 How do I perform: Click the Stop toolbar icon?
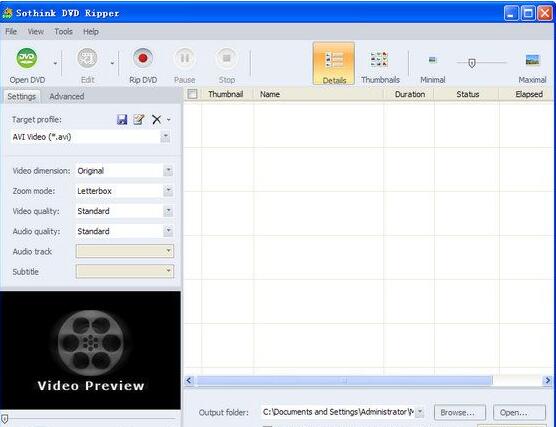click(x=227, y=58)
